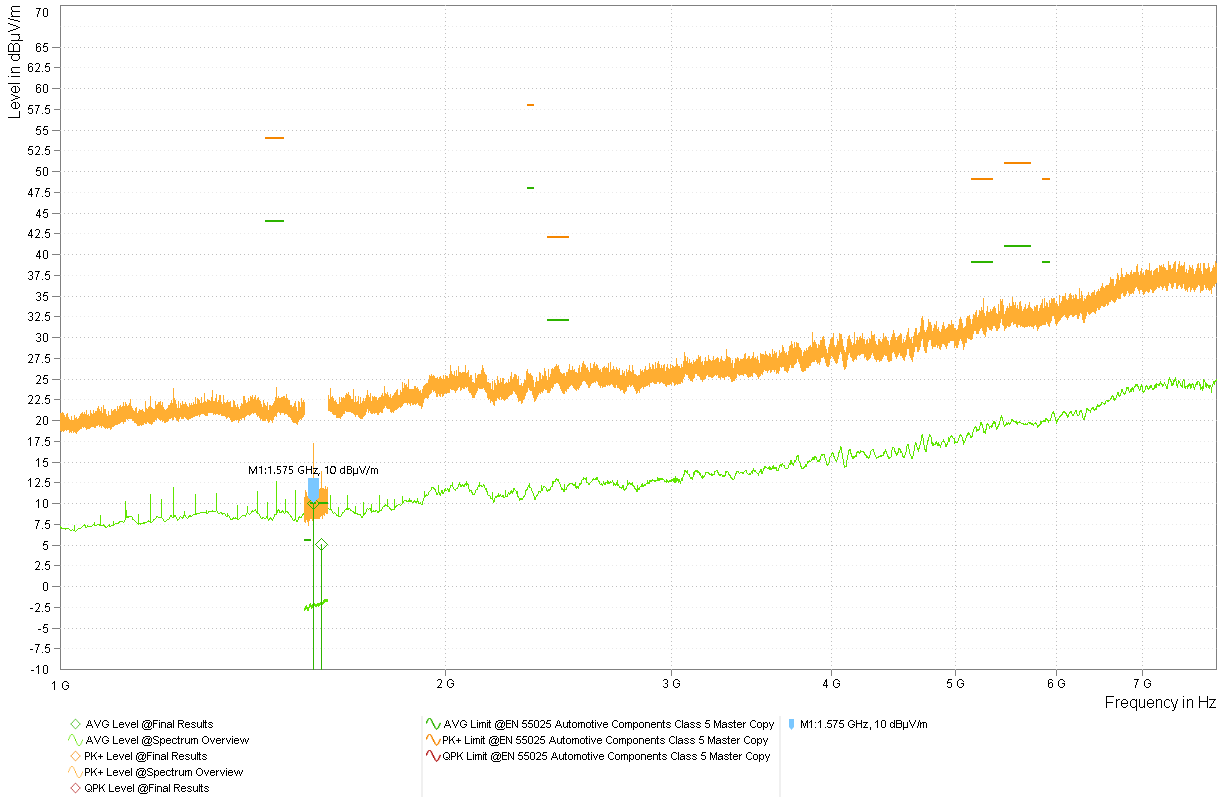Click the green diamond AVG Level Final Results legend icon
The height and width of the screenshot is (806, 1222).
74,724
